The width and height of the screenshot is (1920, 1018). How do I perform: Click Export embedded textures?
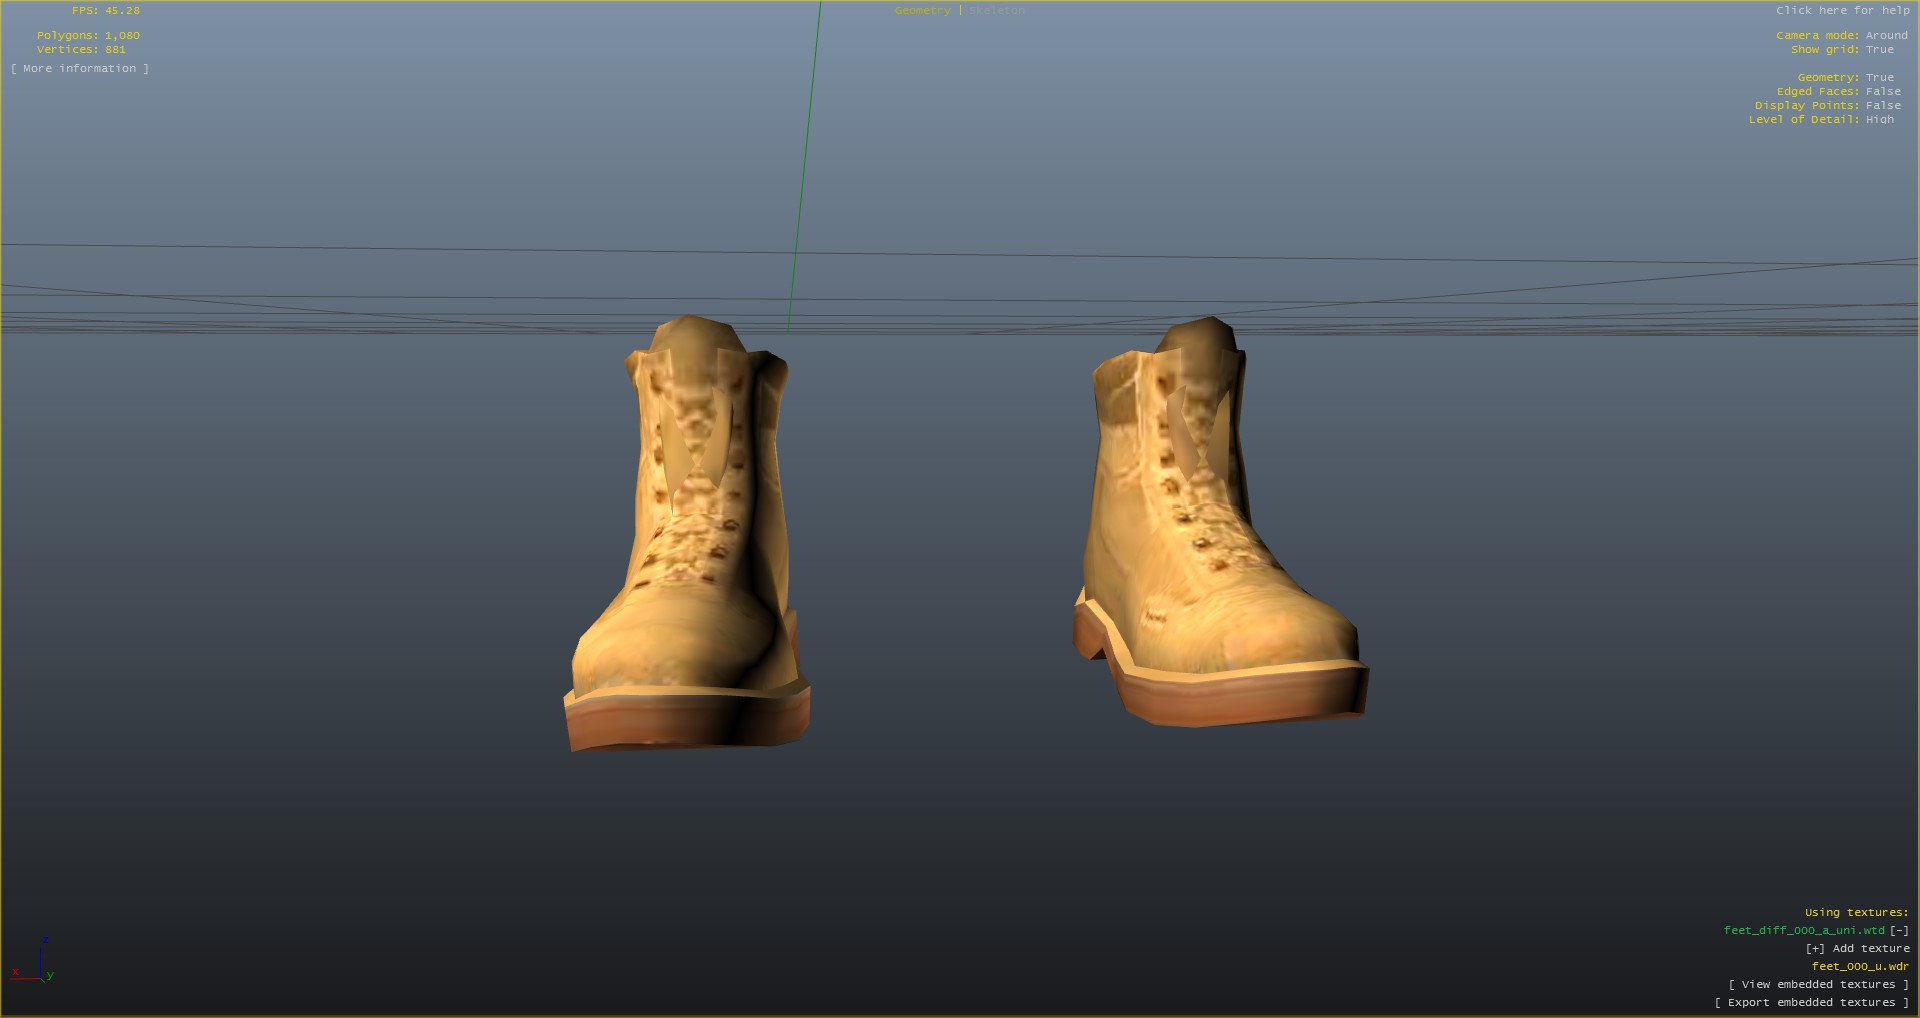pos(1812,1002)
